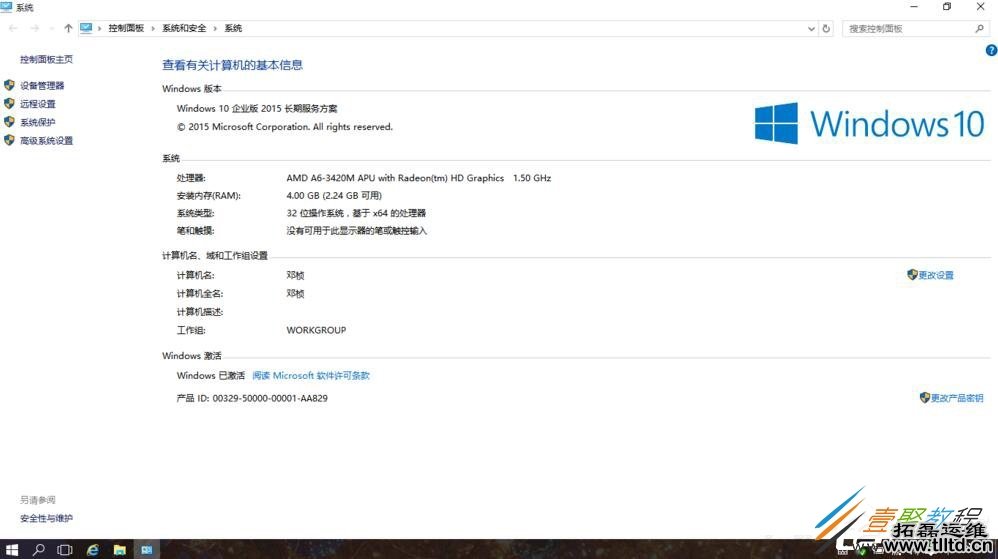
Task: Refresh the address bar view
Action: coord(826,28)
